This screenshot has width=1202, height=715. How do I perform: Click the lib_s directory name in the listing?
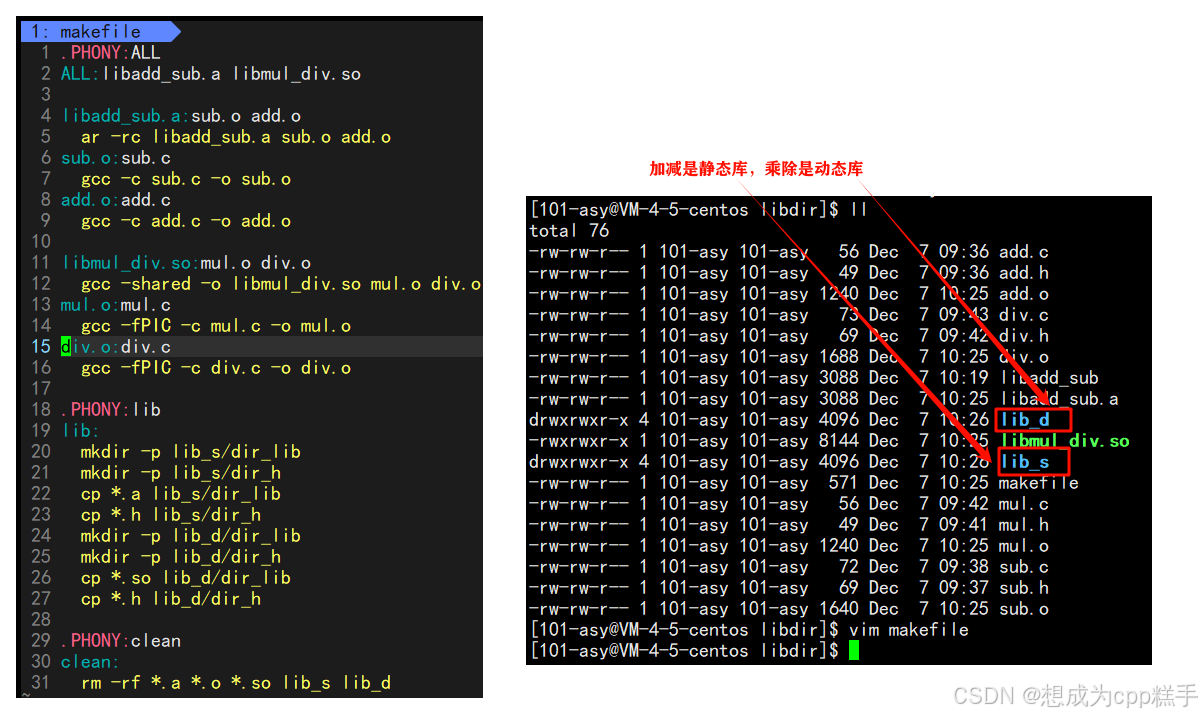[1025, 462]
